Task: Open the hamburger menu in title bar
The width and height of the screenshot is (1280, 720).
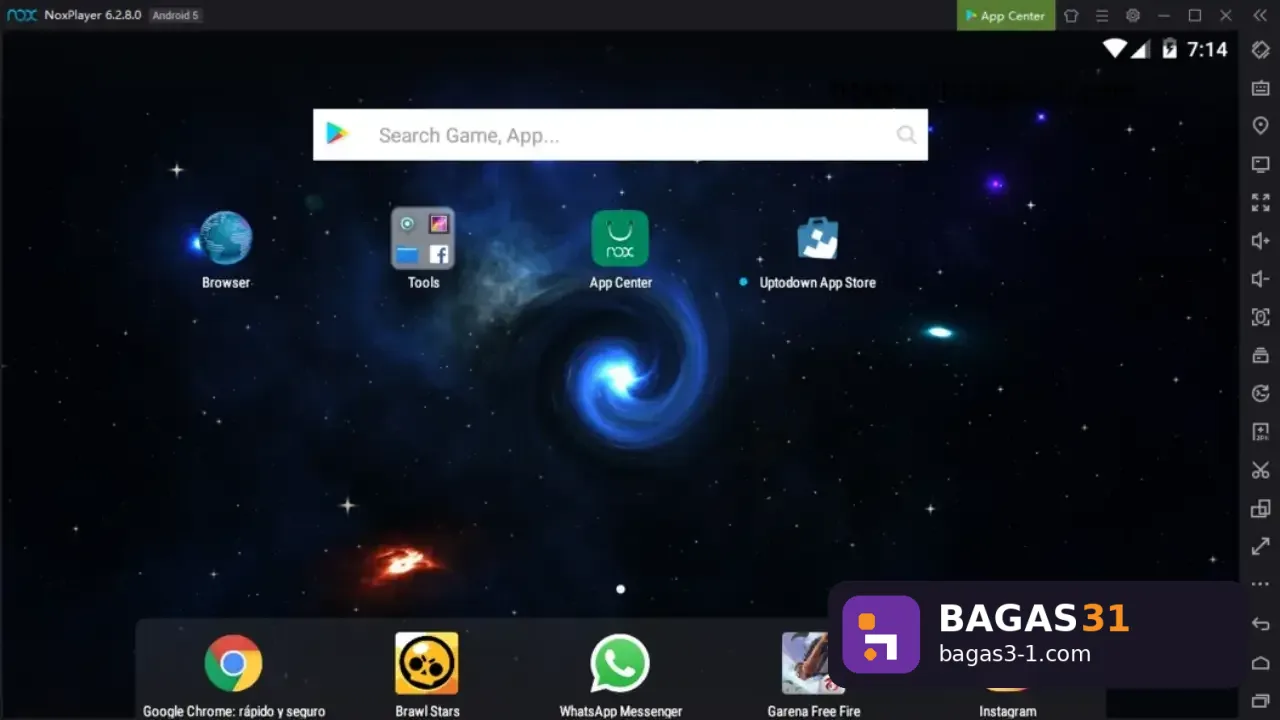Action: 1102,15
